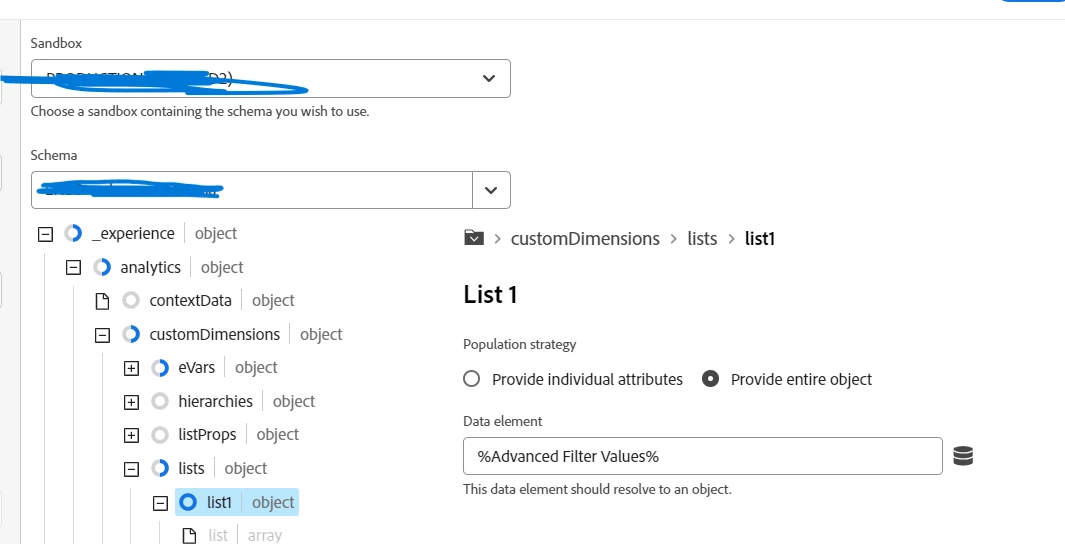1065x544 pixels.
Task: Expand the hierarchies node
Action: (x=131, y=402)
